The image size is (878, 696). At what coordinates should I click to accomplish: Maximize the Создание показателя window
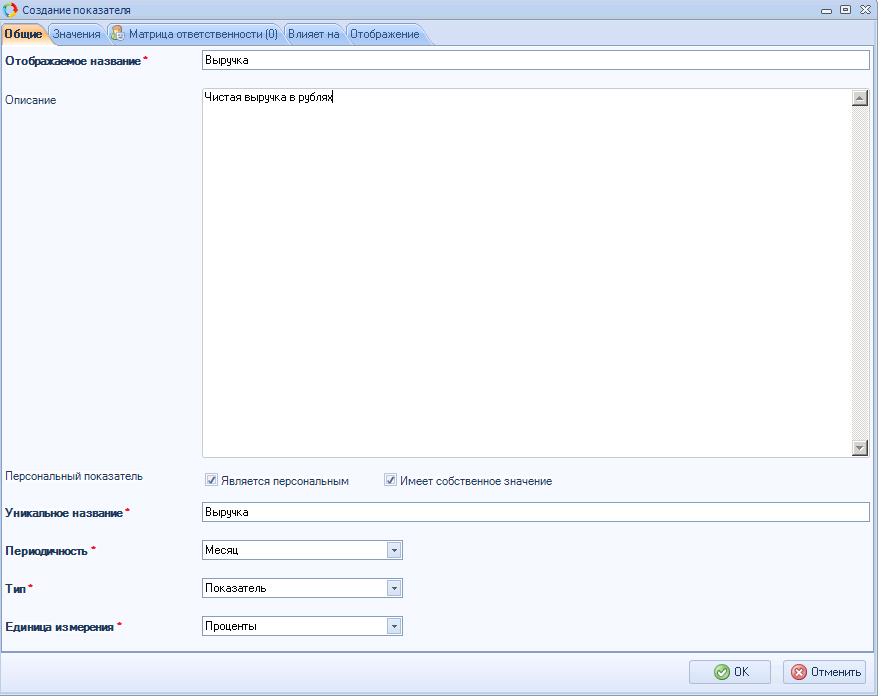pyautogui.click(x=845, y=9)
